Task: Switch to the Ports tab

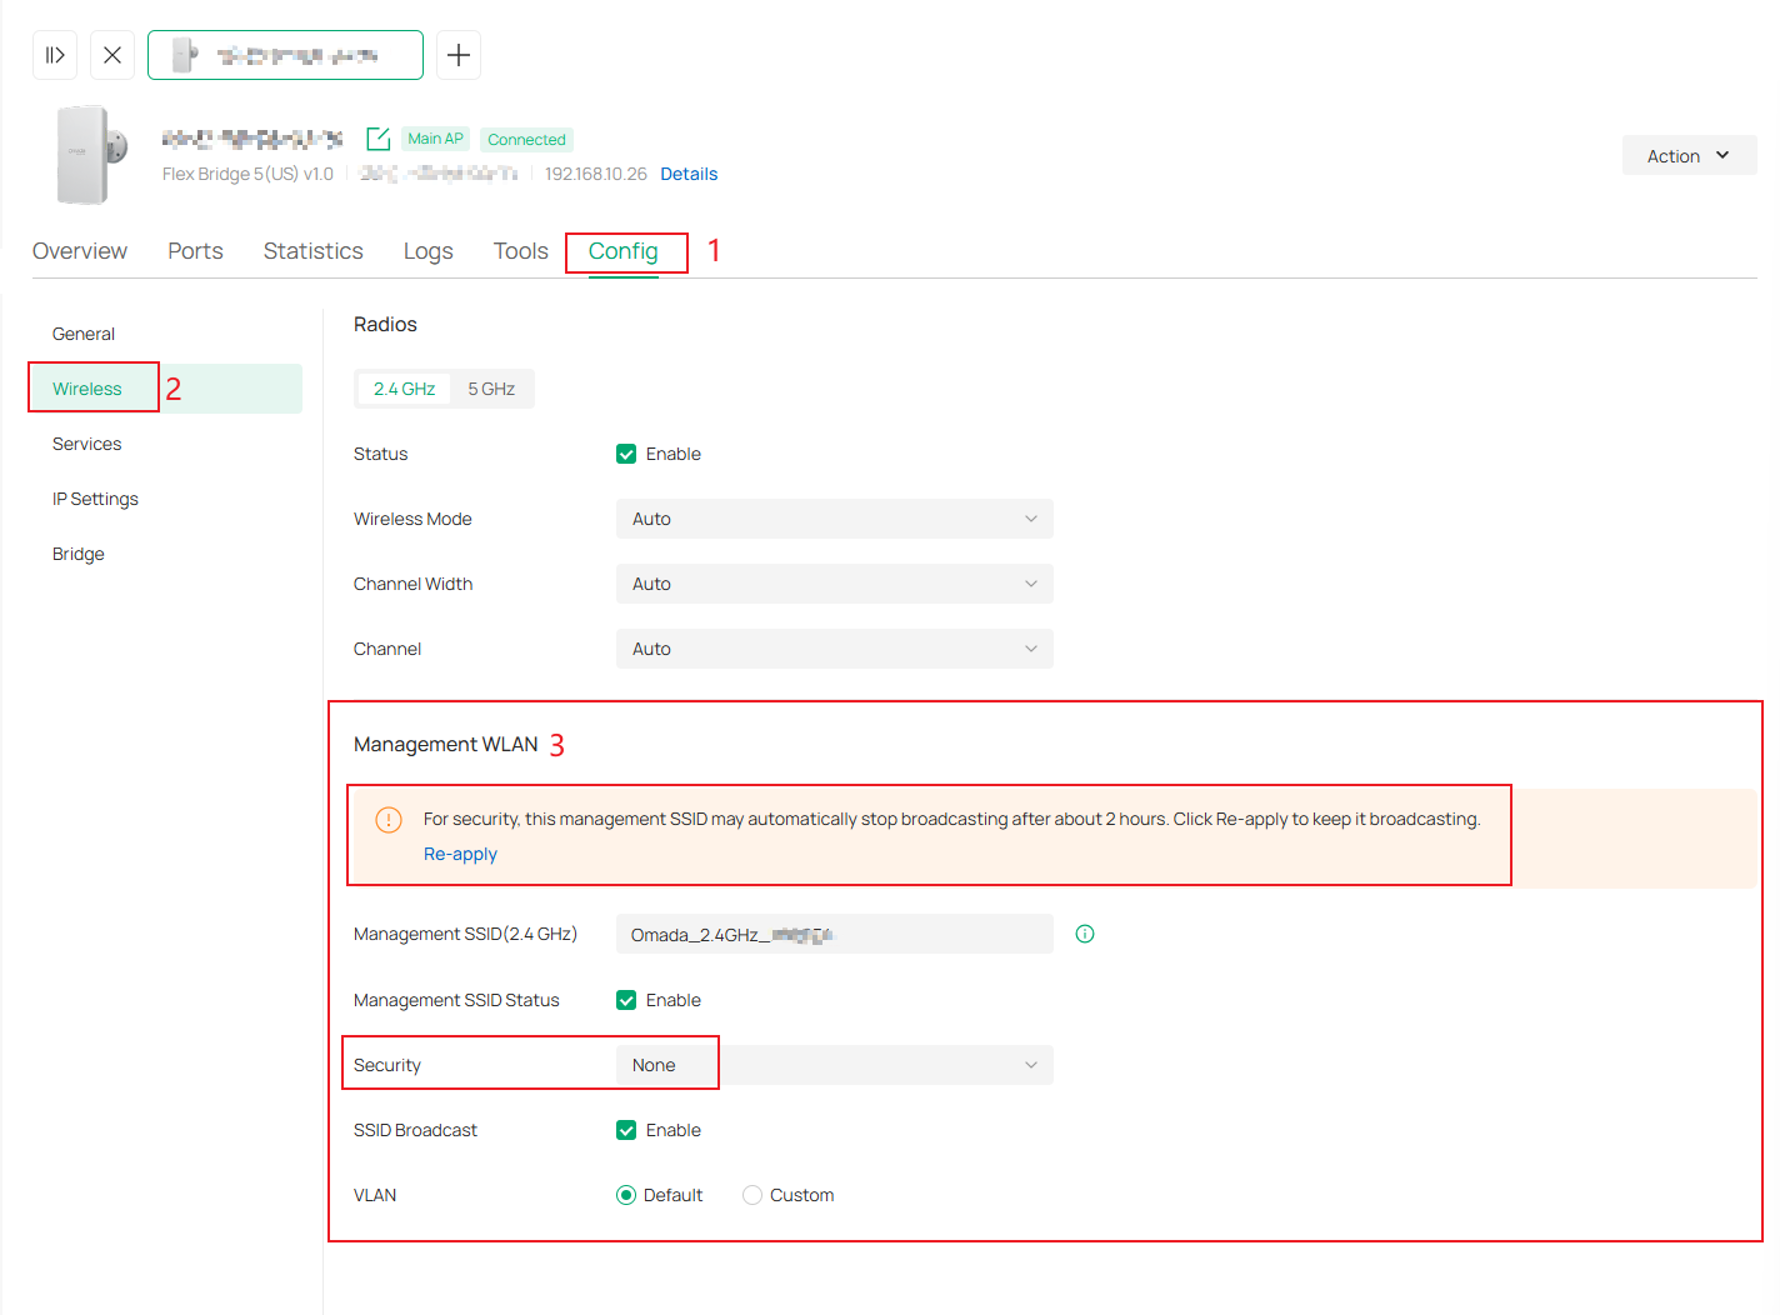Action: 195,251
